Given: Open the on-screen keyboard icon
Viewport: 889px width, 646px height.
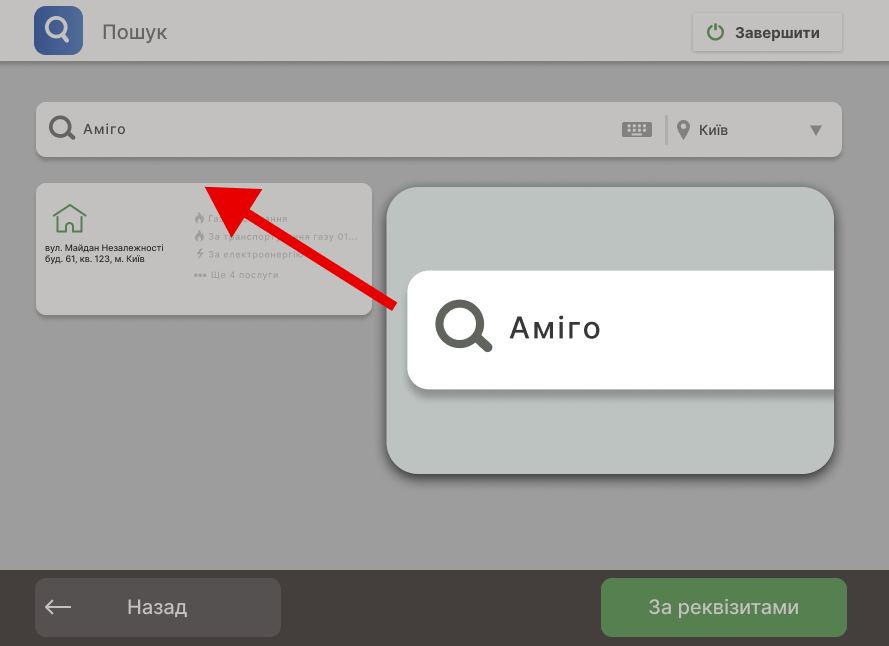Looking at the screenshot, I should click(x=637, y=129).
